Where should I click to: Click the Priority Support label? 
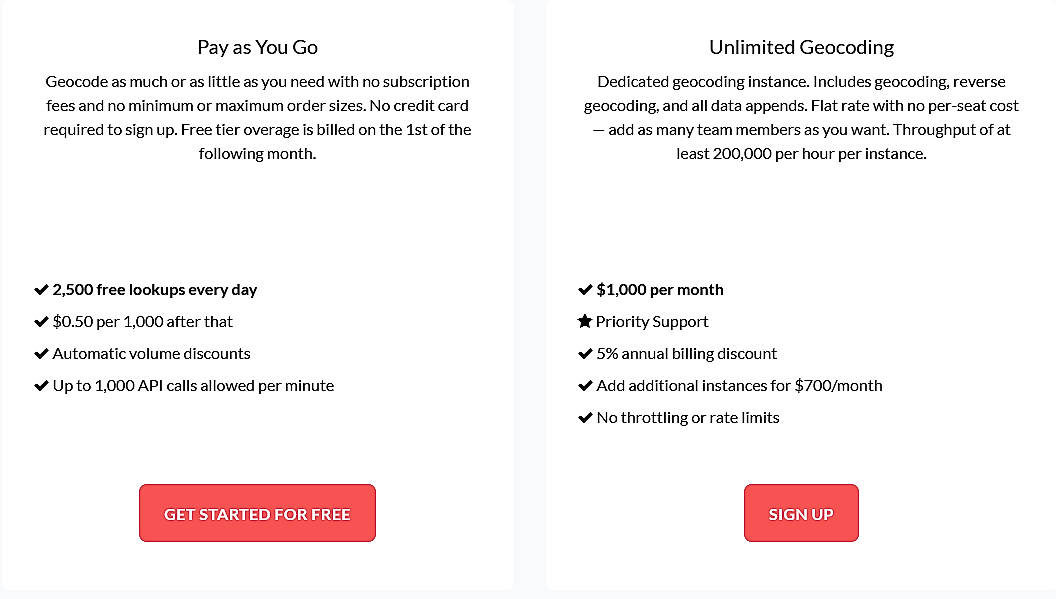coord(652,321)
